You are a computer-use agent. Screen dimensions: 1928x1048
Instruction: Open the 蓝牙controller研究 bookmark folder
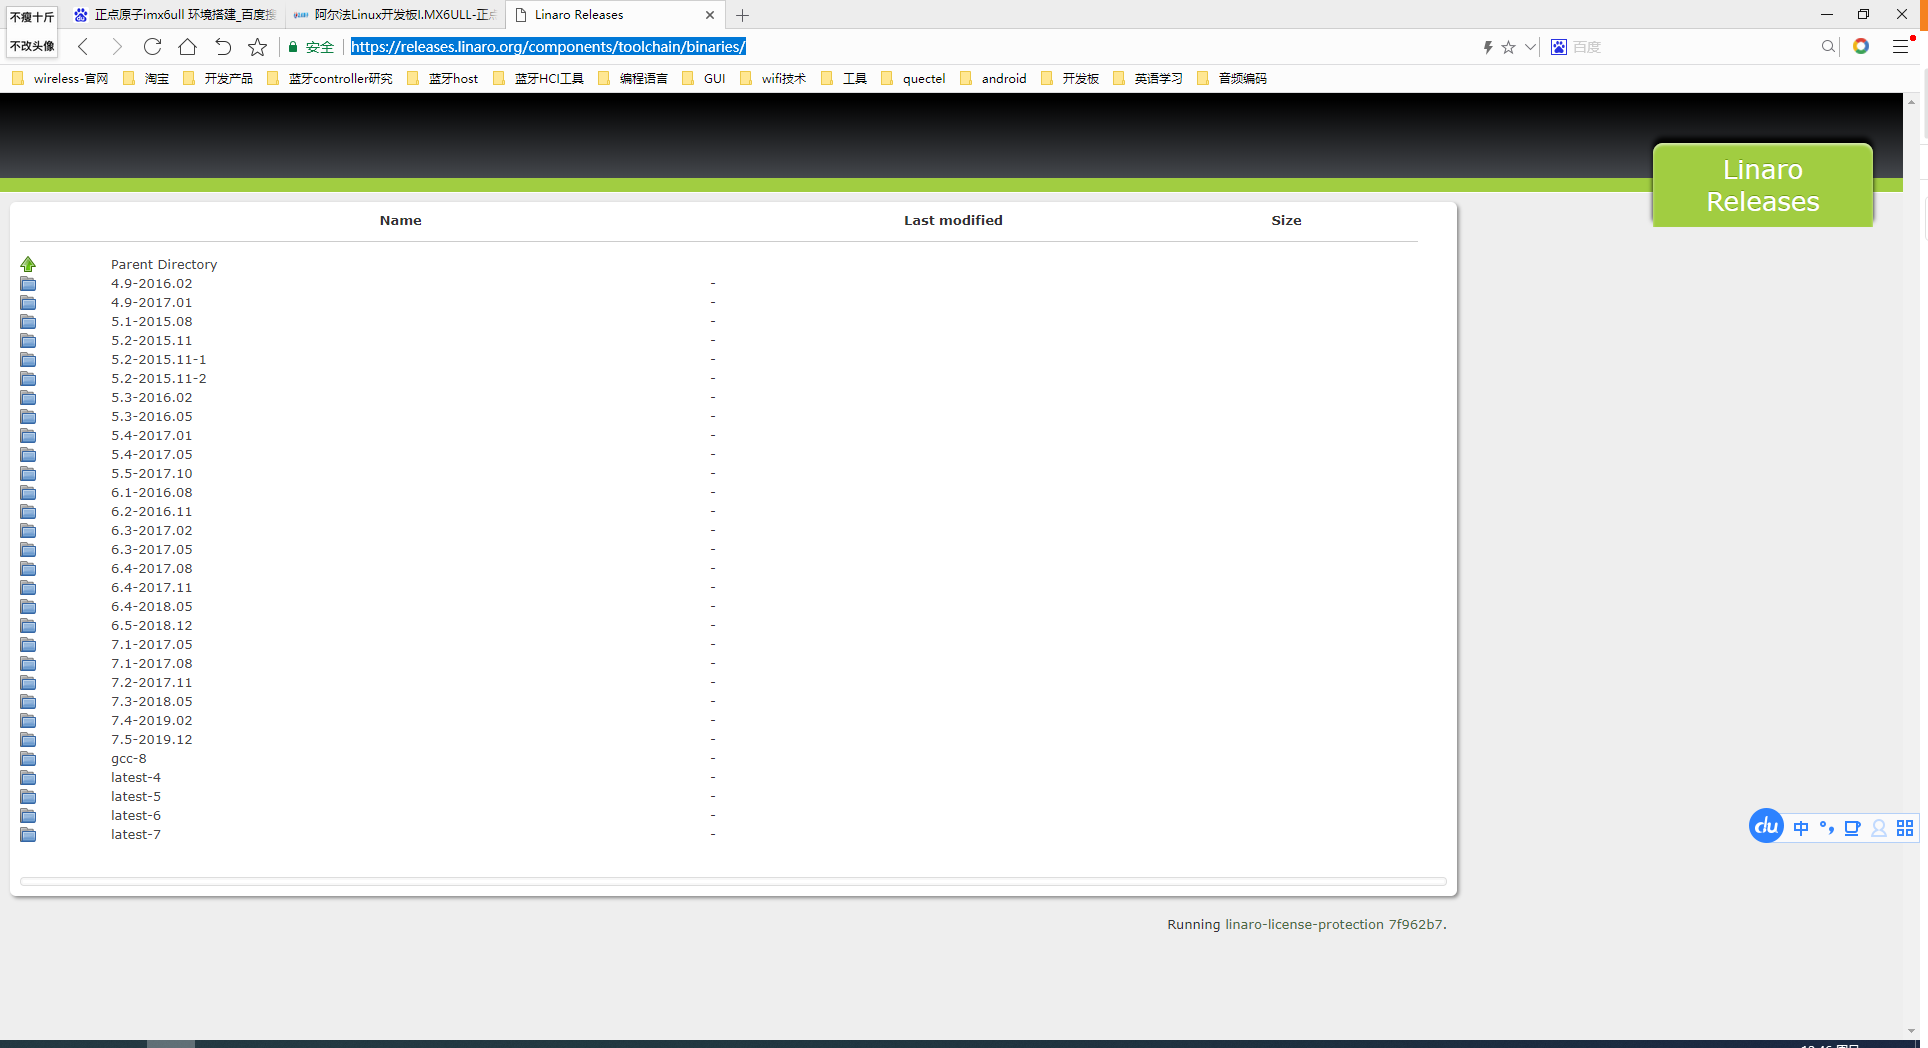[x=330, y=78]
